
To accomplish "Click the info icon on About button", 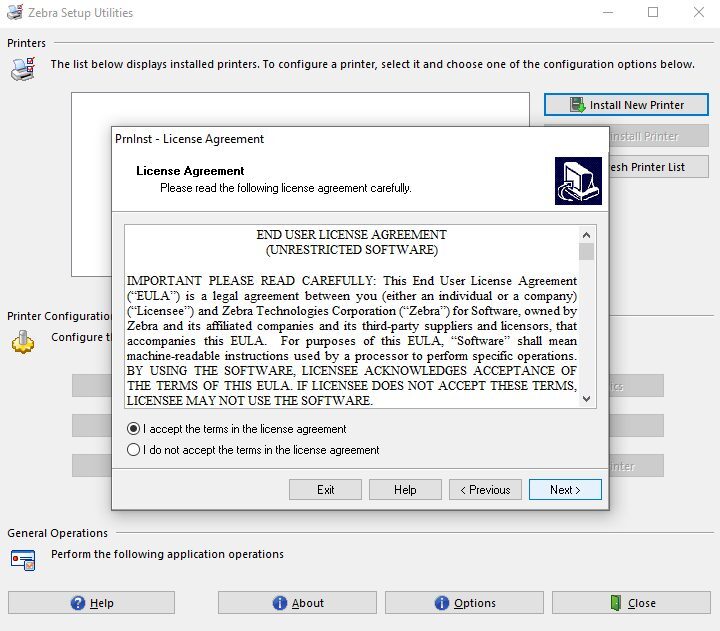I will 280,603.
